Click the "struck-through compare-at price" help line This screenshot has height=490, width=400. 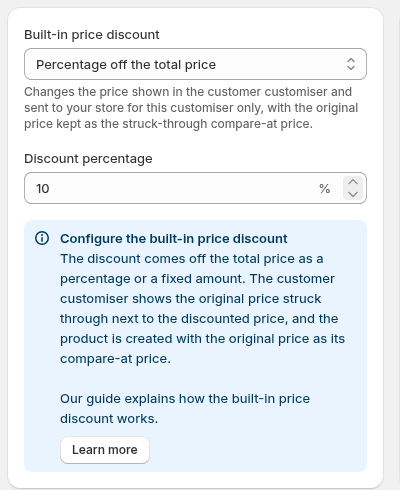tap(168, 124)
